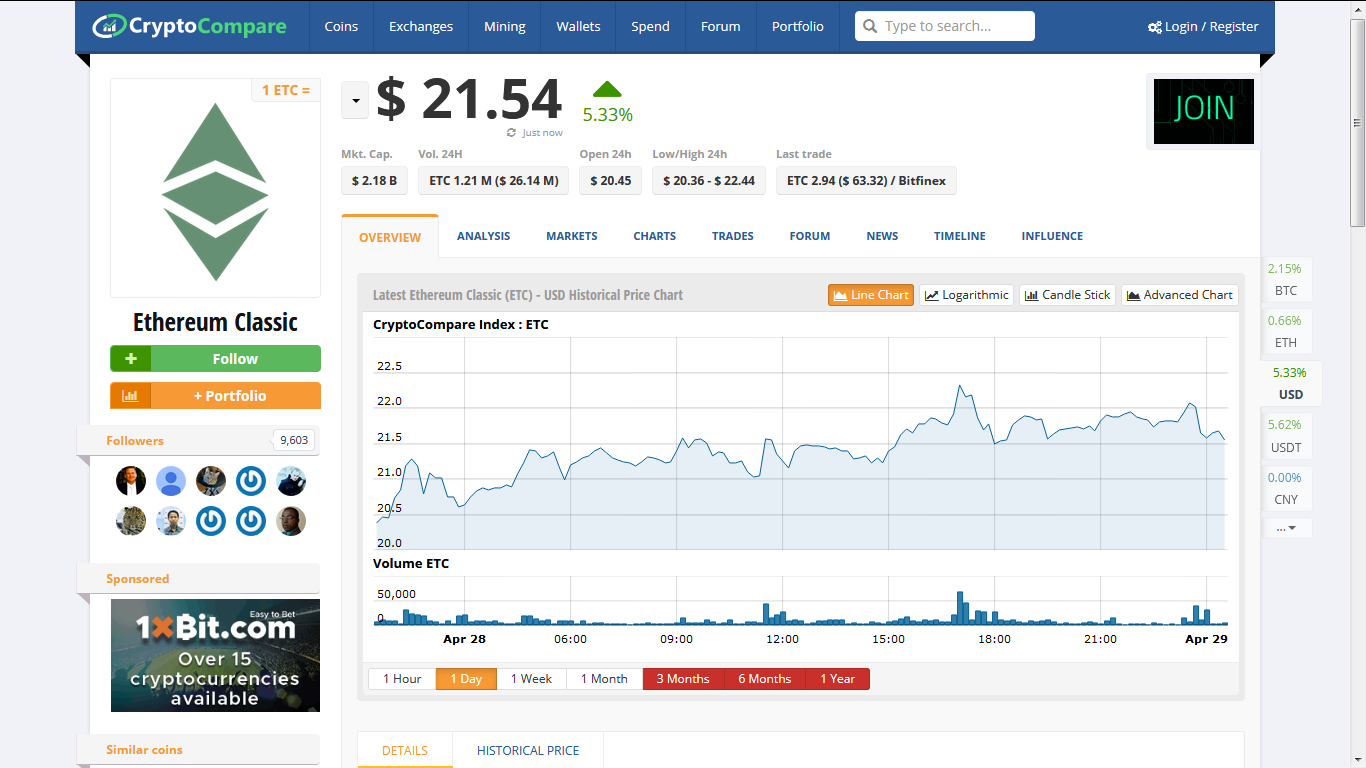Screen dimensions: 1366x768
Task: Click the bar chart icon on Portfolio button
Action: 130,396
